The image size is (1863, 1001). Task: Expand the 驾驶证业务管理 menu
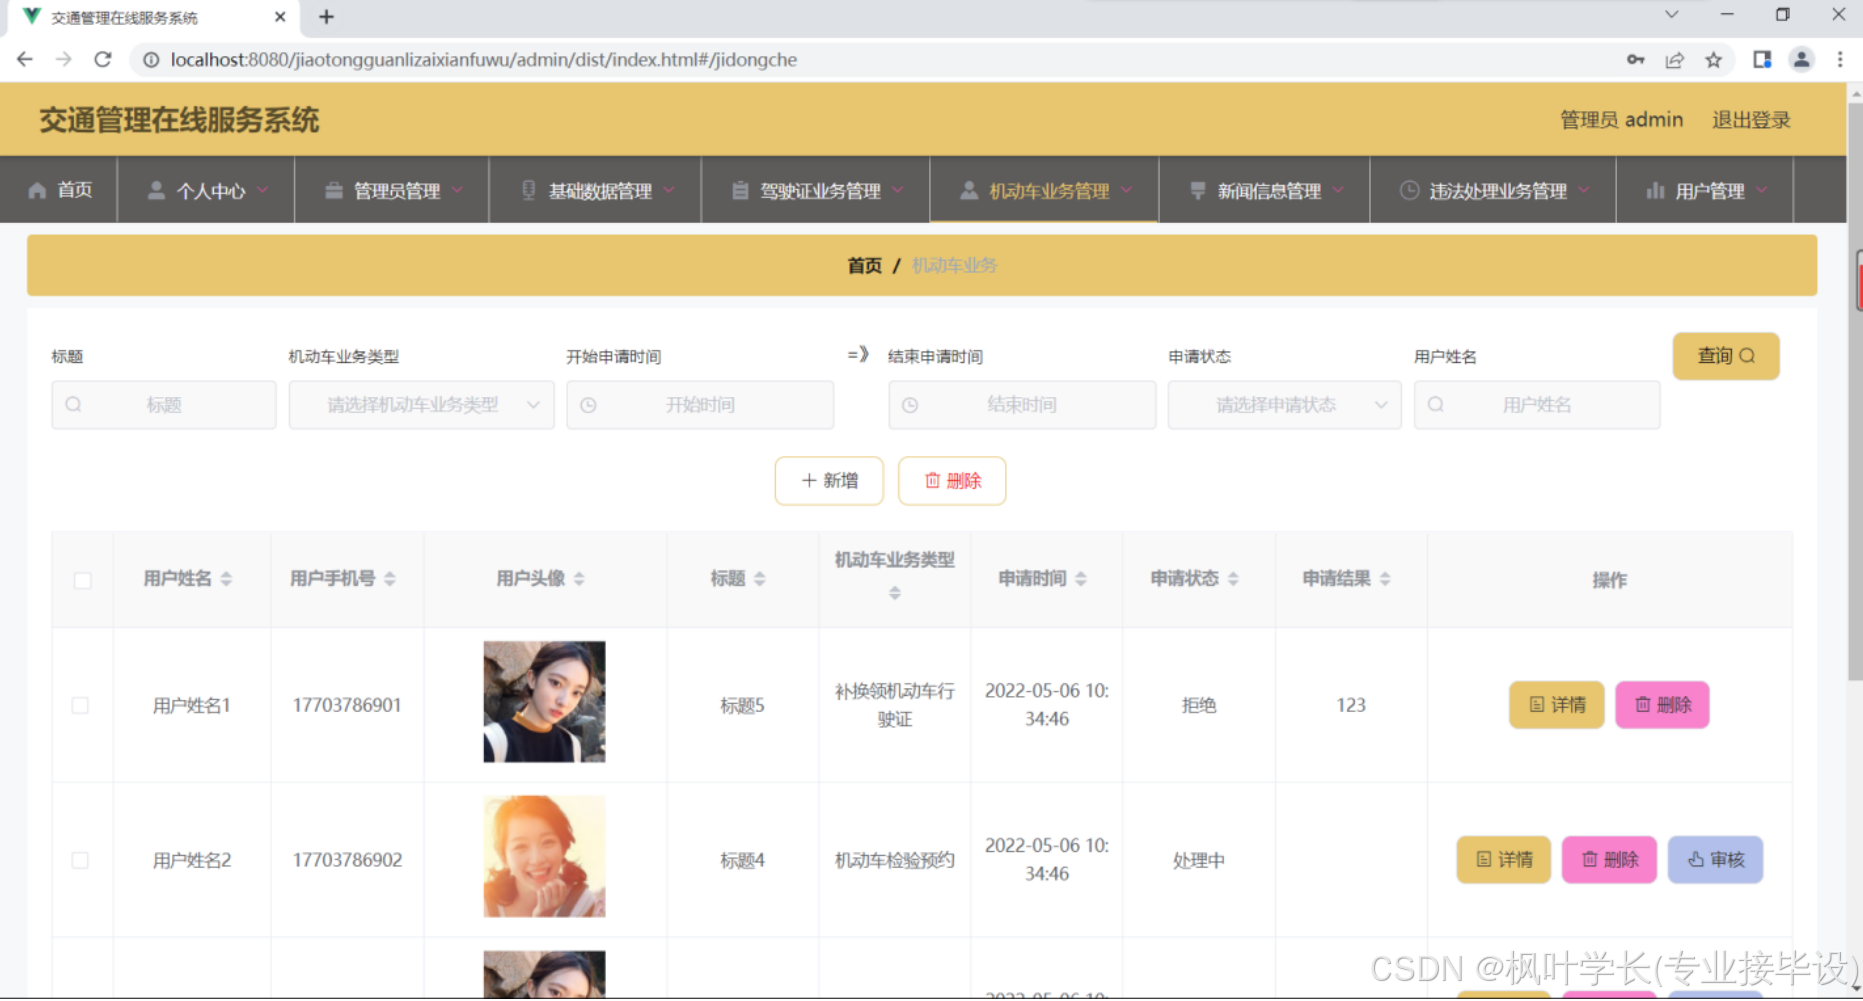tap(816, 190)
